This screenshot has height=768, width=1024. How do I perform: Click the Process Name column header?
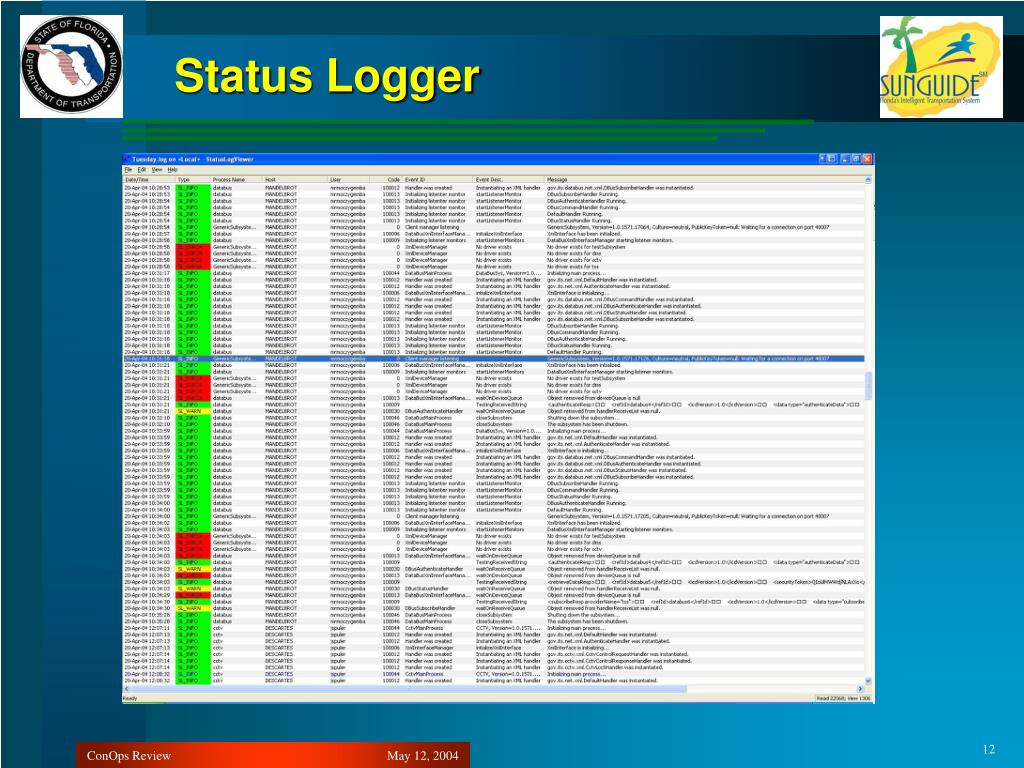pos(236,180)
